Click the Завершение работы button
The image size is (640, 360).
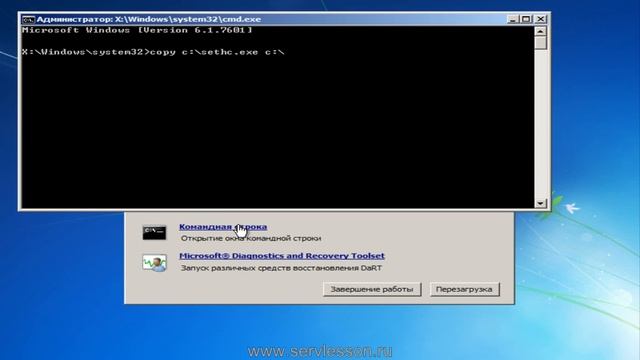click(x=372, y=289)
